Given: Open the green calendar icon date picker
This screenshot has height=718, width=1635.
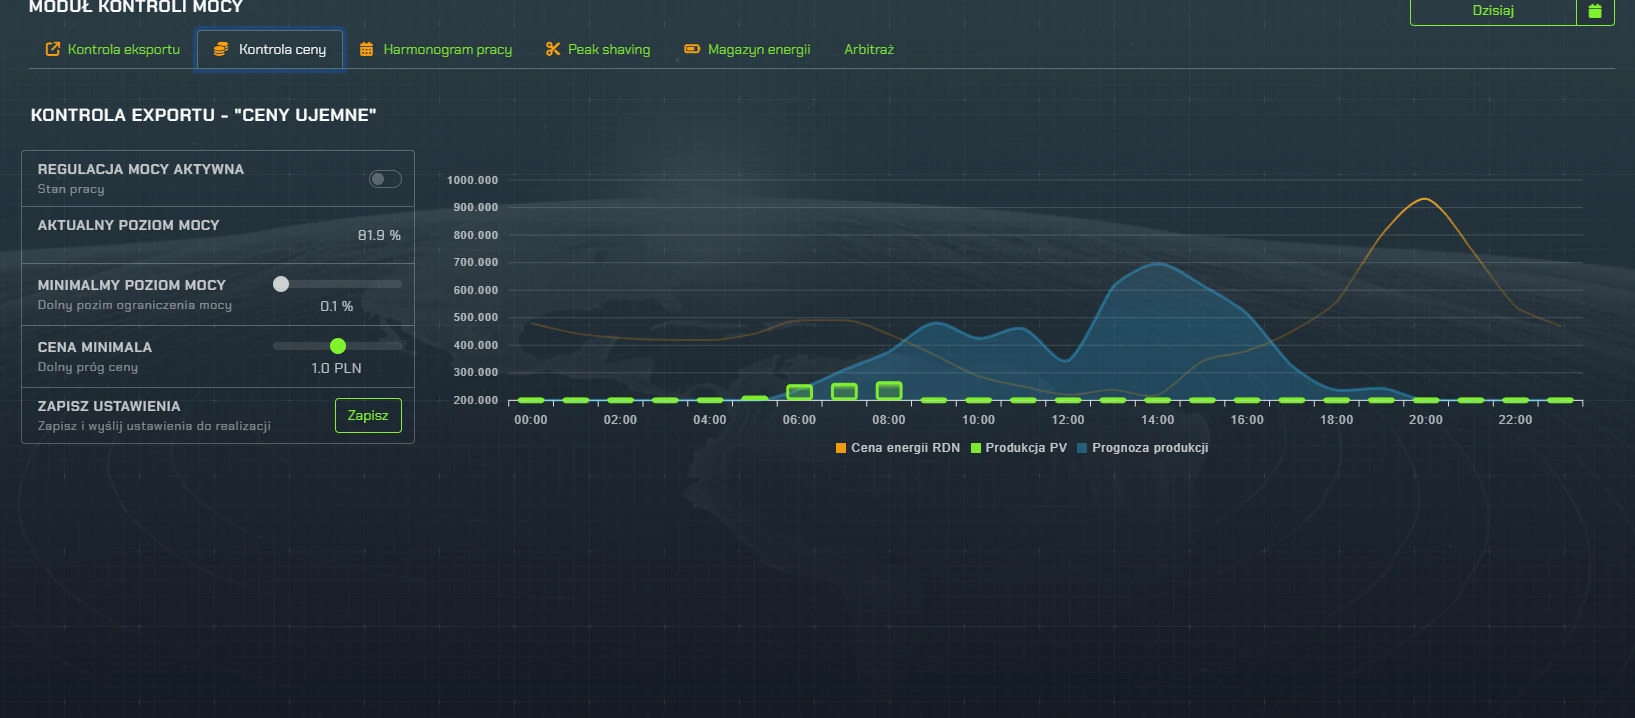Looking at the screenshot, I should 1595,11.
